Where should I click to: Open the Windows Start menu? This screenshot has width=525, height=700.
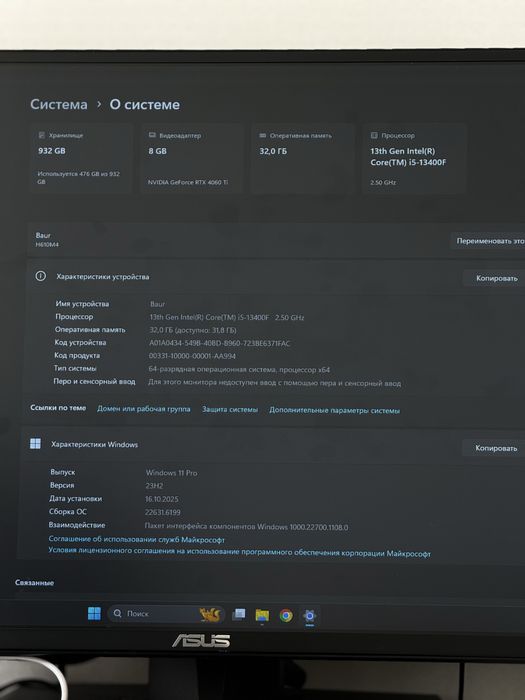94,613
